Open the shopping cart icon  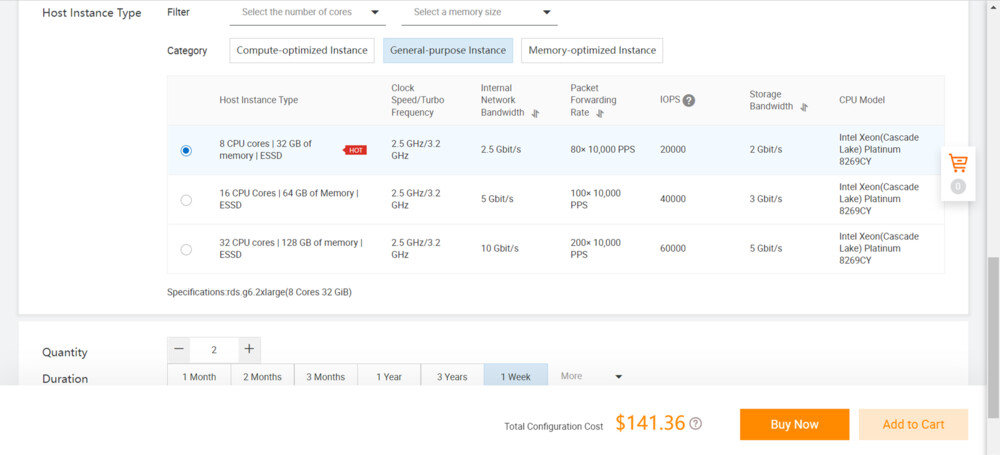957,163
